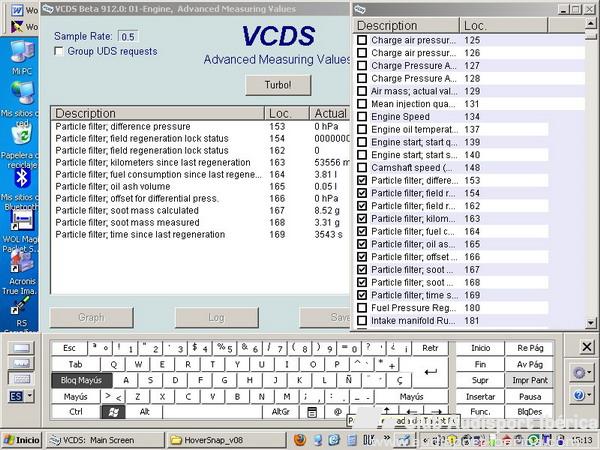Click the VCDS window title icon
The width and height of the screenshot is (600, 450).
coord(47,8)
